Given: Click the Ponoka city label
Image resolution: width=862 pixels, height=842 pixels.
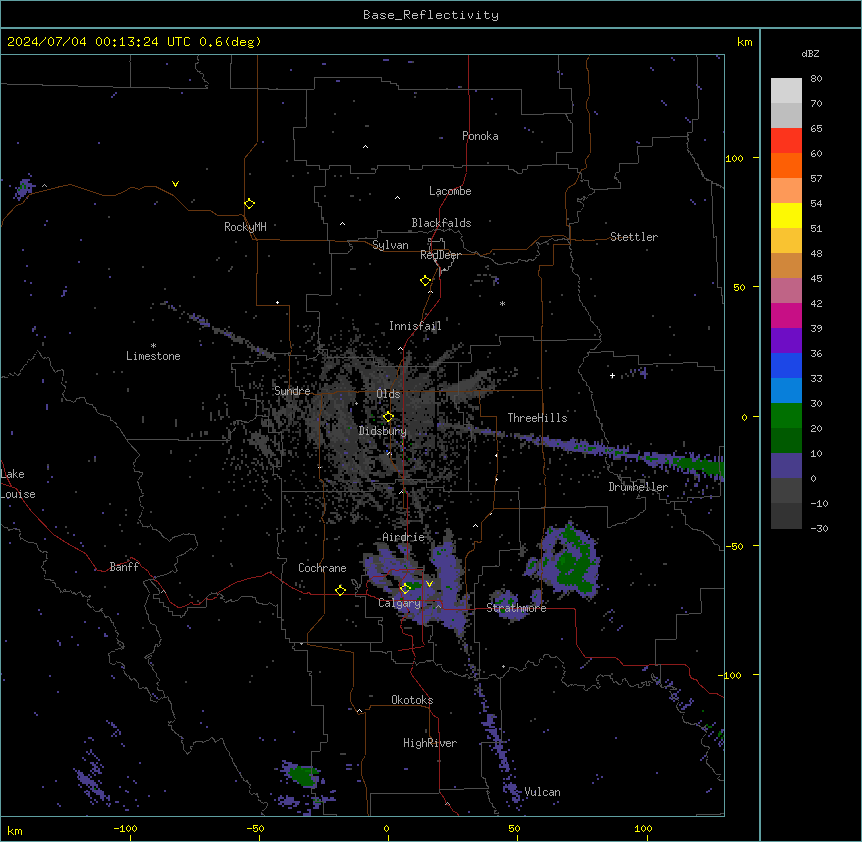Looking at the screenshot, I should (480, 136).
